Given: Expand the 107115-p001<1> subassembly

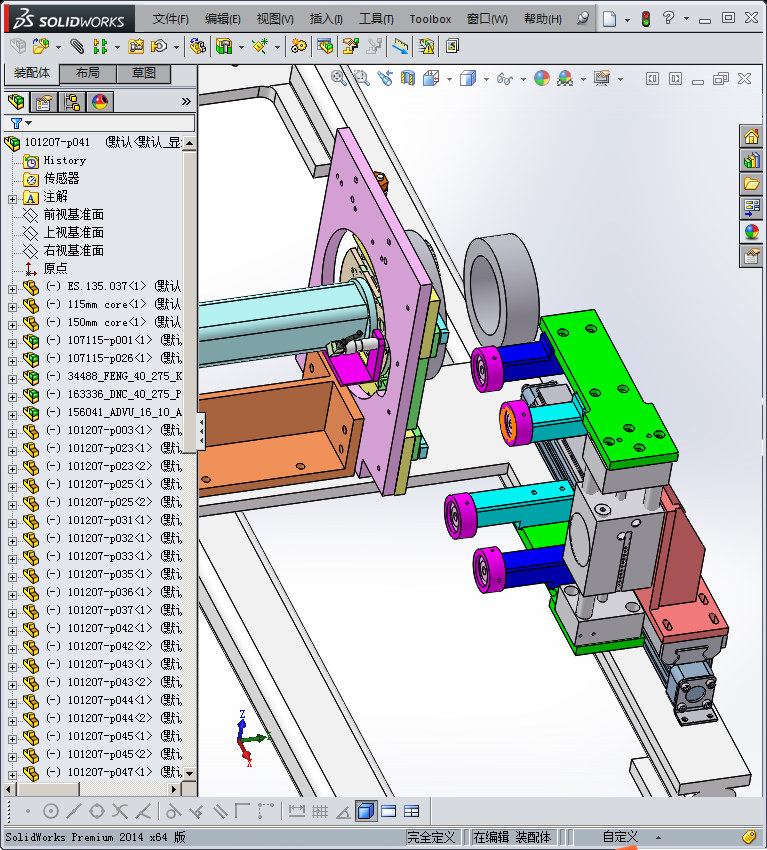Looking at the screenshot, I should pyautogui.click(x=12, y=343).
